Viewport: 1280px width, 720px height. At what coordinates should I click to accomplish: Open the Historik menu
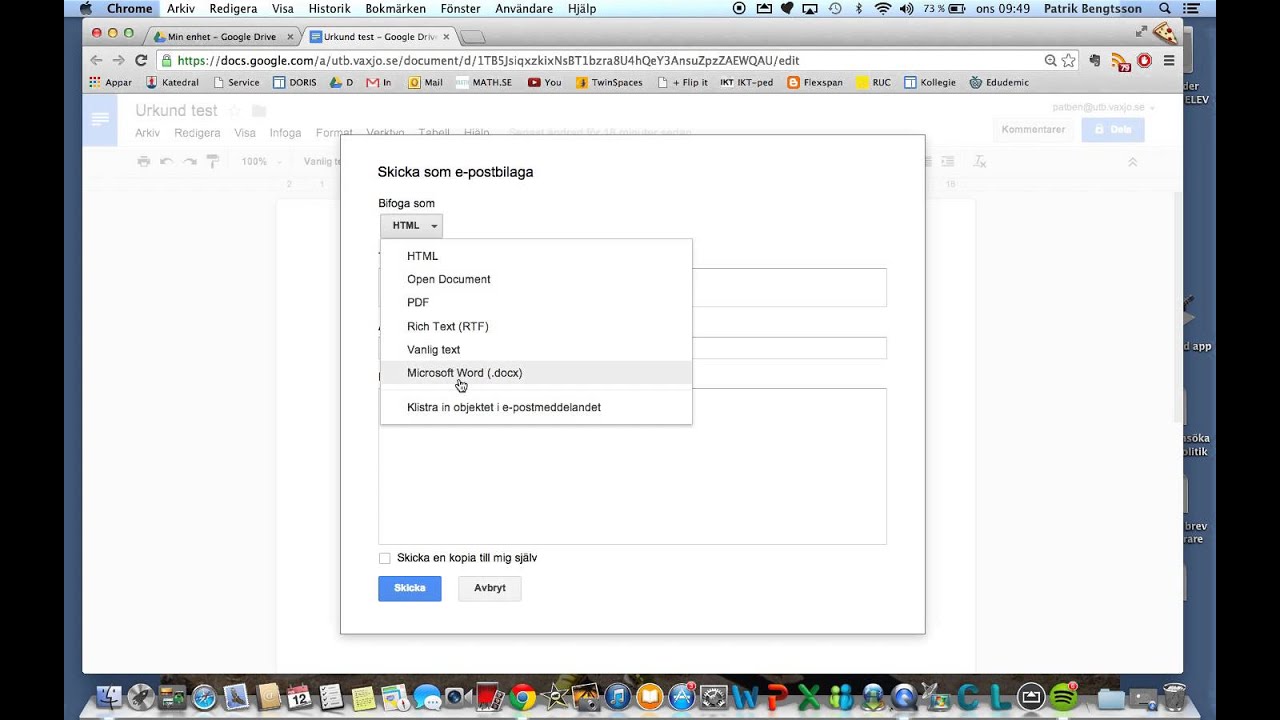coord(329,9)
